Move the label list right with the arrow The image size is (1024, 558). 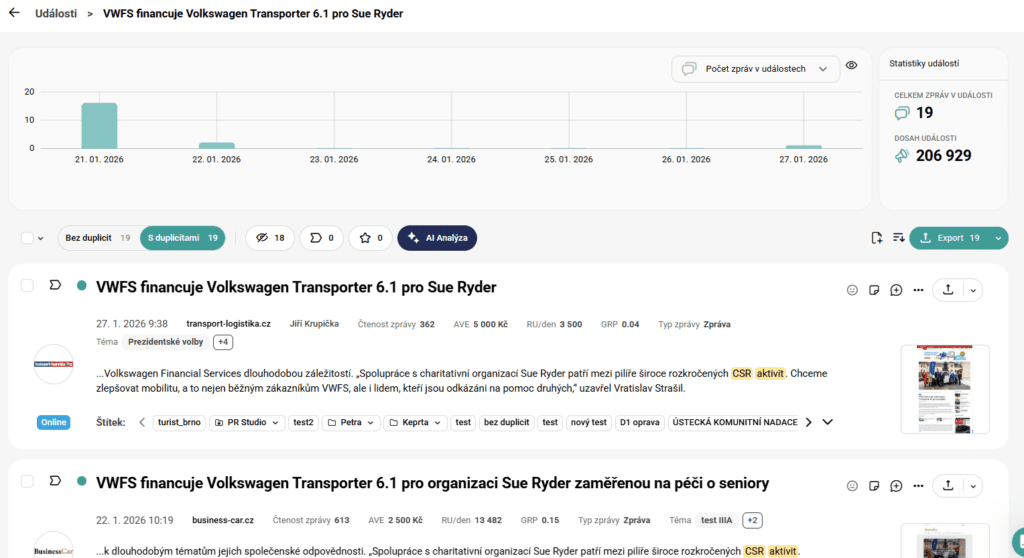(x=808, y=422)
